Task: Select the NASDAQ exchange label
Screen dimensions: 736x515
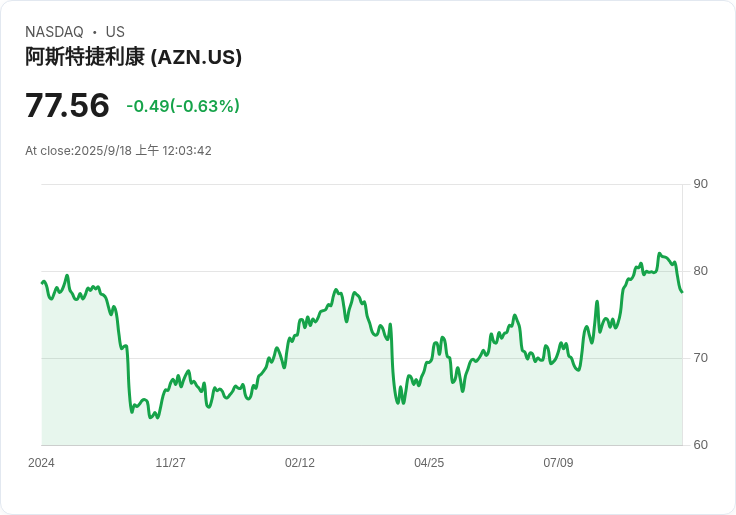Action: pos(54,32)
